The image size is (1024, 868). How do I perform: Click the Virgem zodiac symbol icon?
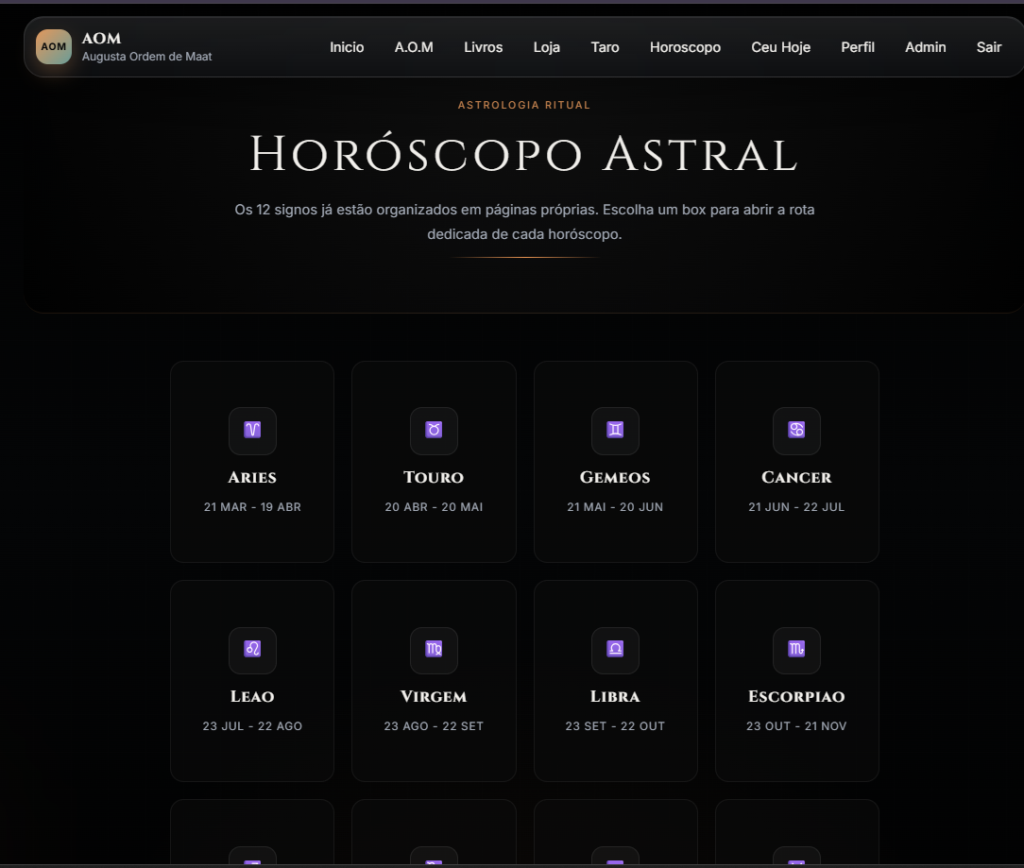click(434, 649)
